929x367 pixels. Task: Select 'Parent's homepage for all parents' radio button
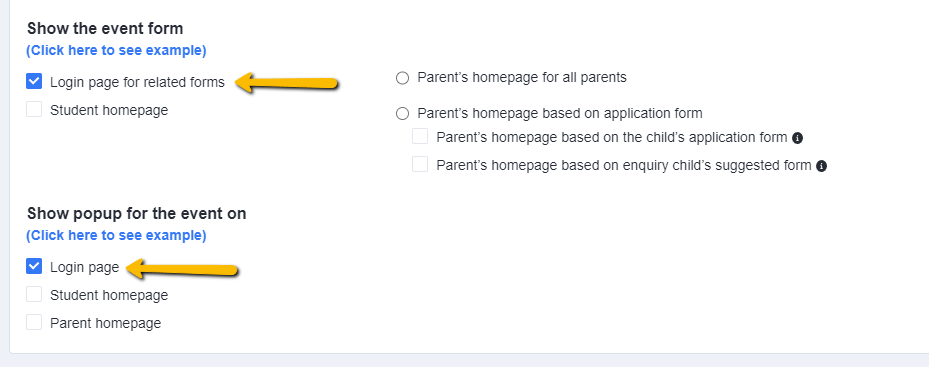(402, 78)
